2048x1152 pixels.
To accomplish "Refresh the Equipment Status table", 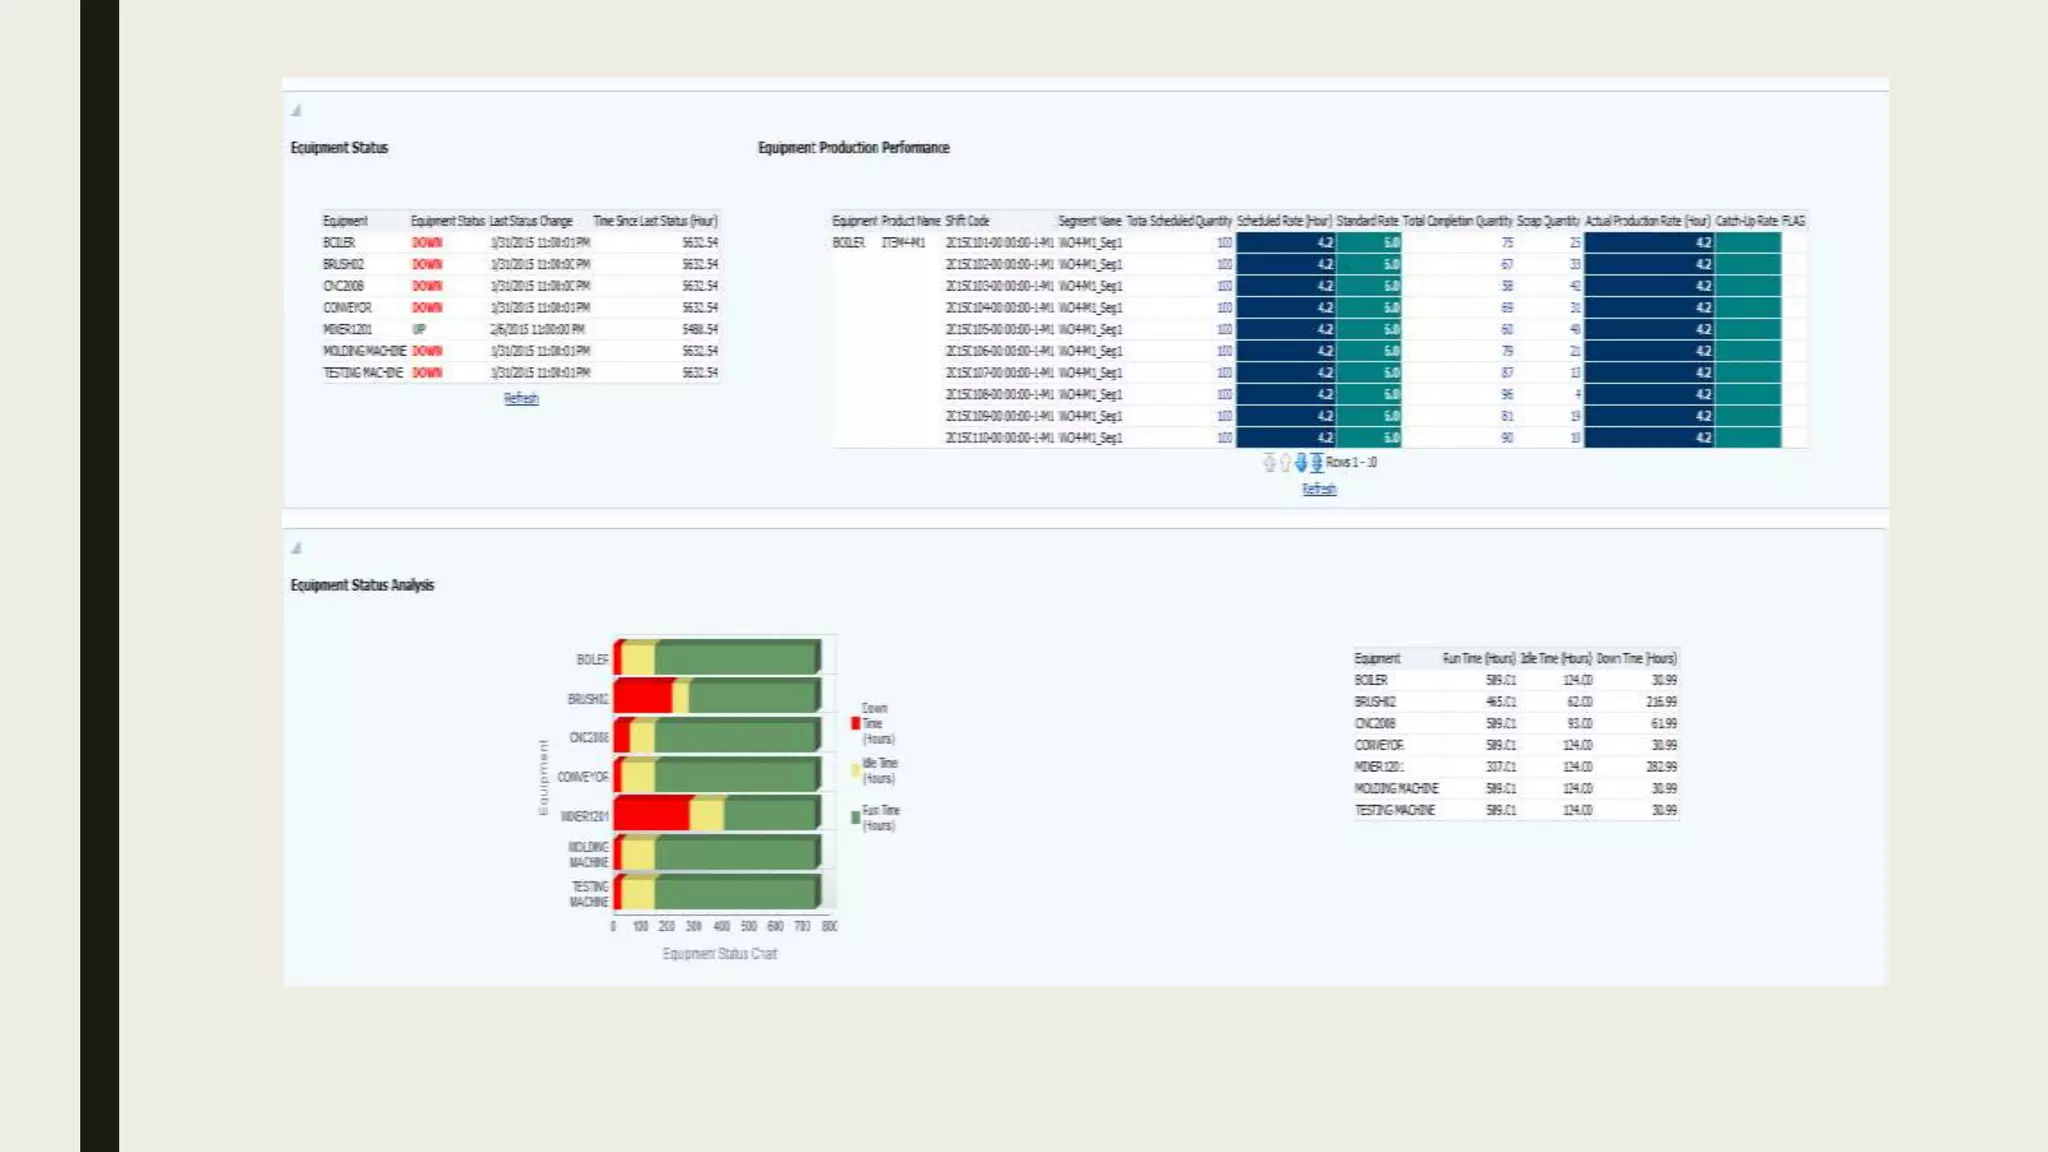I will [x=521, y=398].
